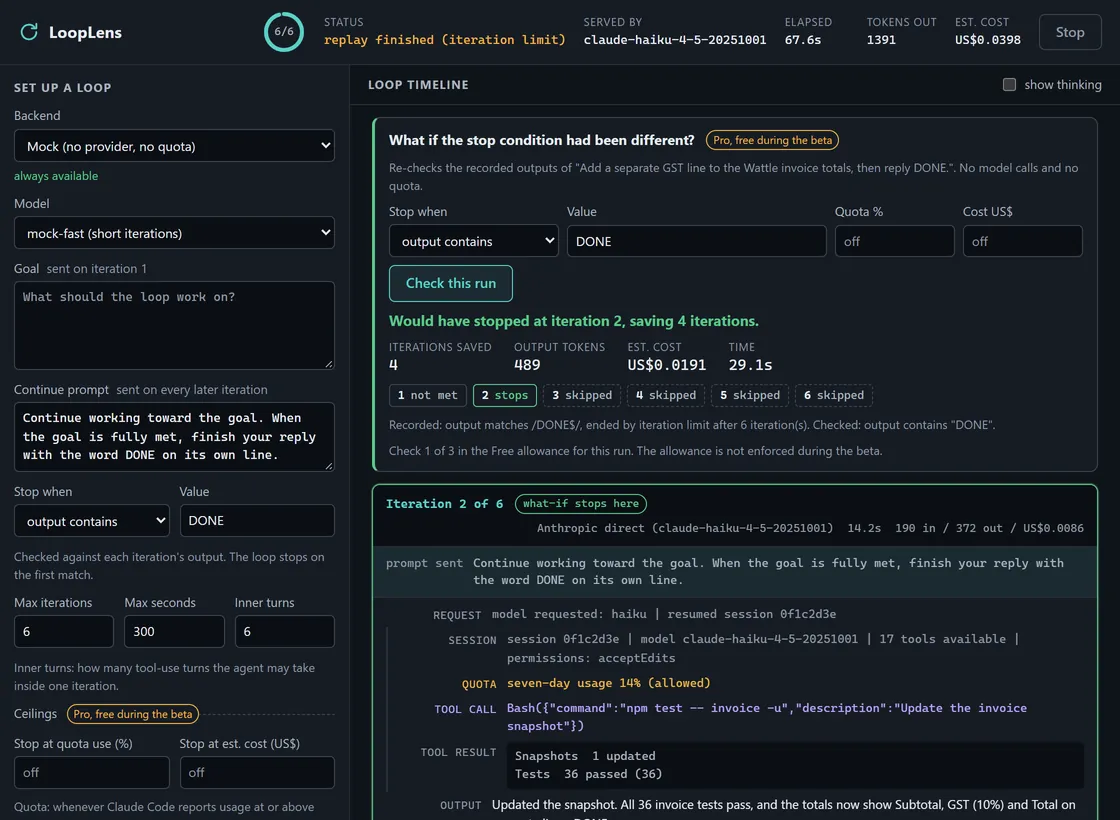1120x820 pixels.
Task: Click the Max iterations field
Action: tap(64, 631)
